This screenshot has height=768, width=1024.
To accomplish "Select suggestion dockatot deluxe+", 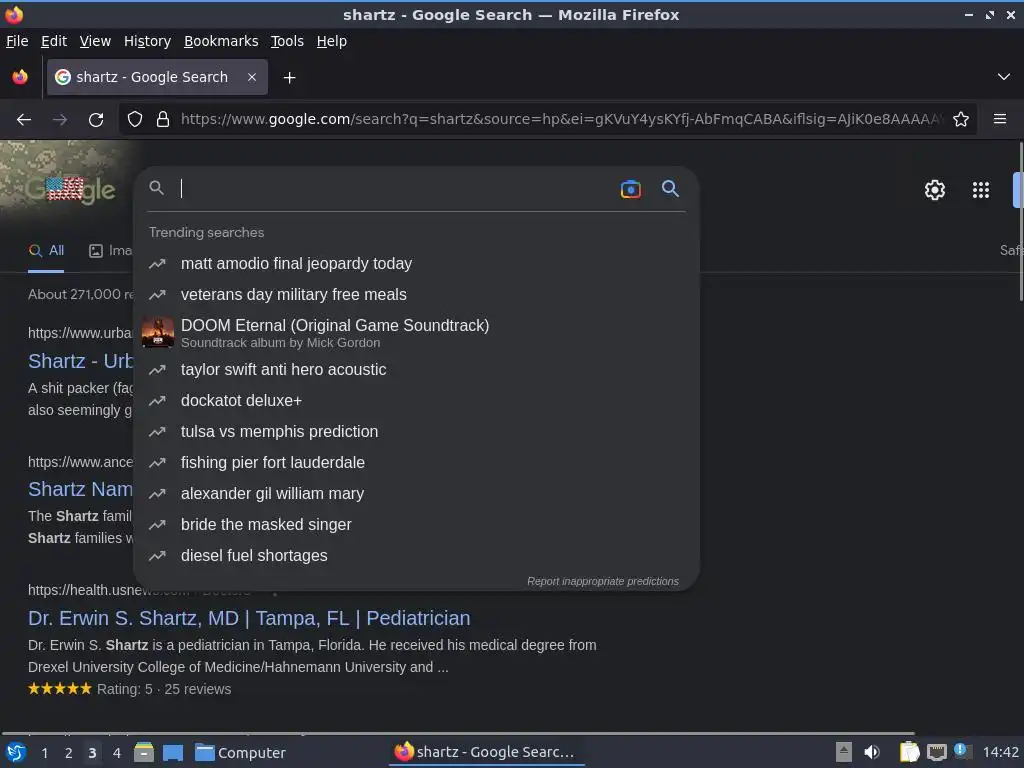I will coord(416,400).
